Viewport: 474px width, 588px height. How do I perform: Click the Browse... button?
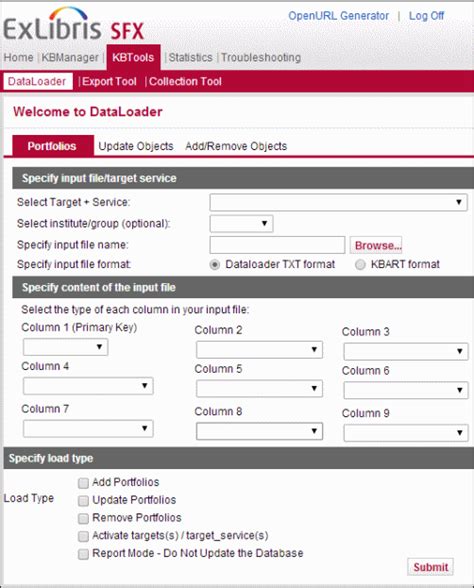point(376,245)
